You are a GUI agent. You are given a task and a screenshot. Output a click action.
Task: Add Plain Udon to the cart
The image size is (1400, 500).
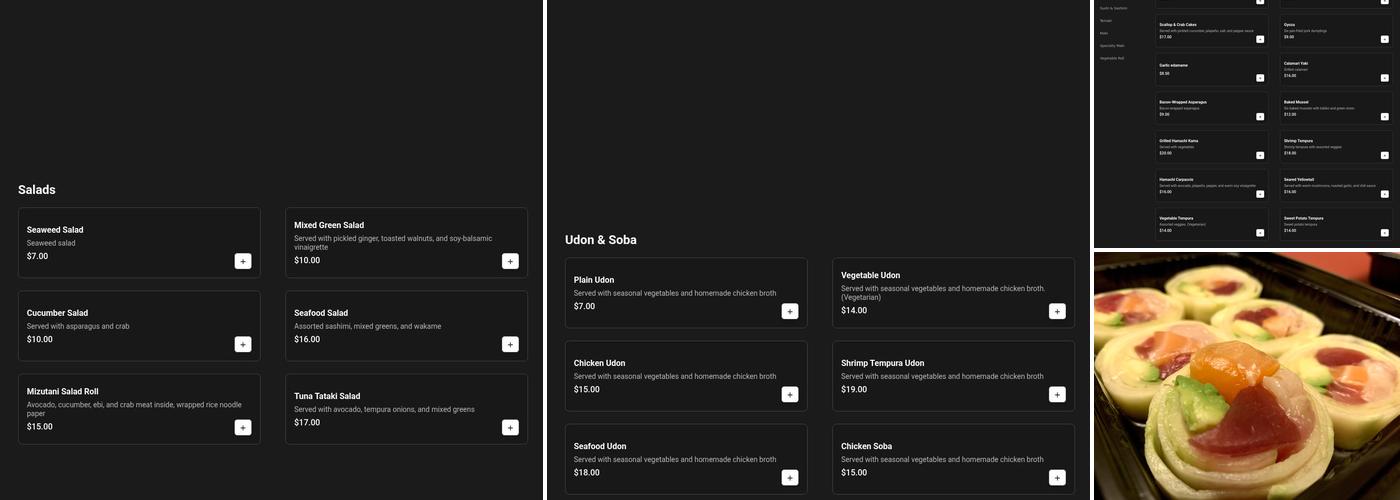pos(790,311)
